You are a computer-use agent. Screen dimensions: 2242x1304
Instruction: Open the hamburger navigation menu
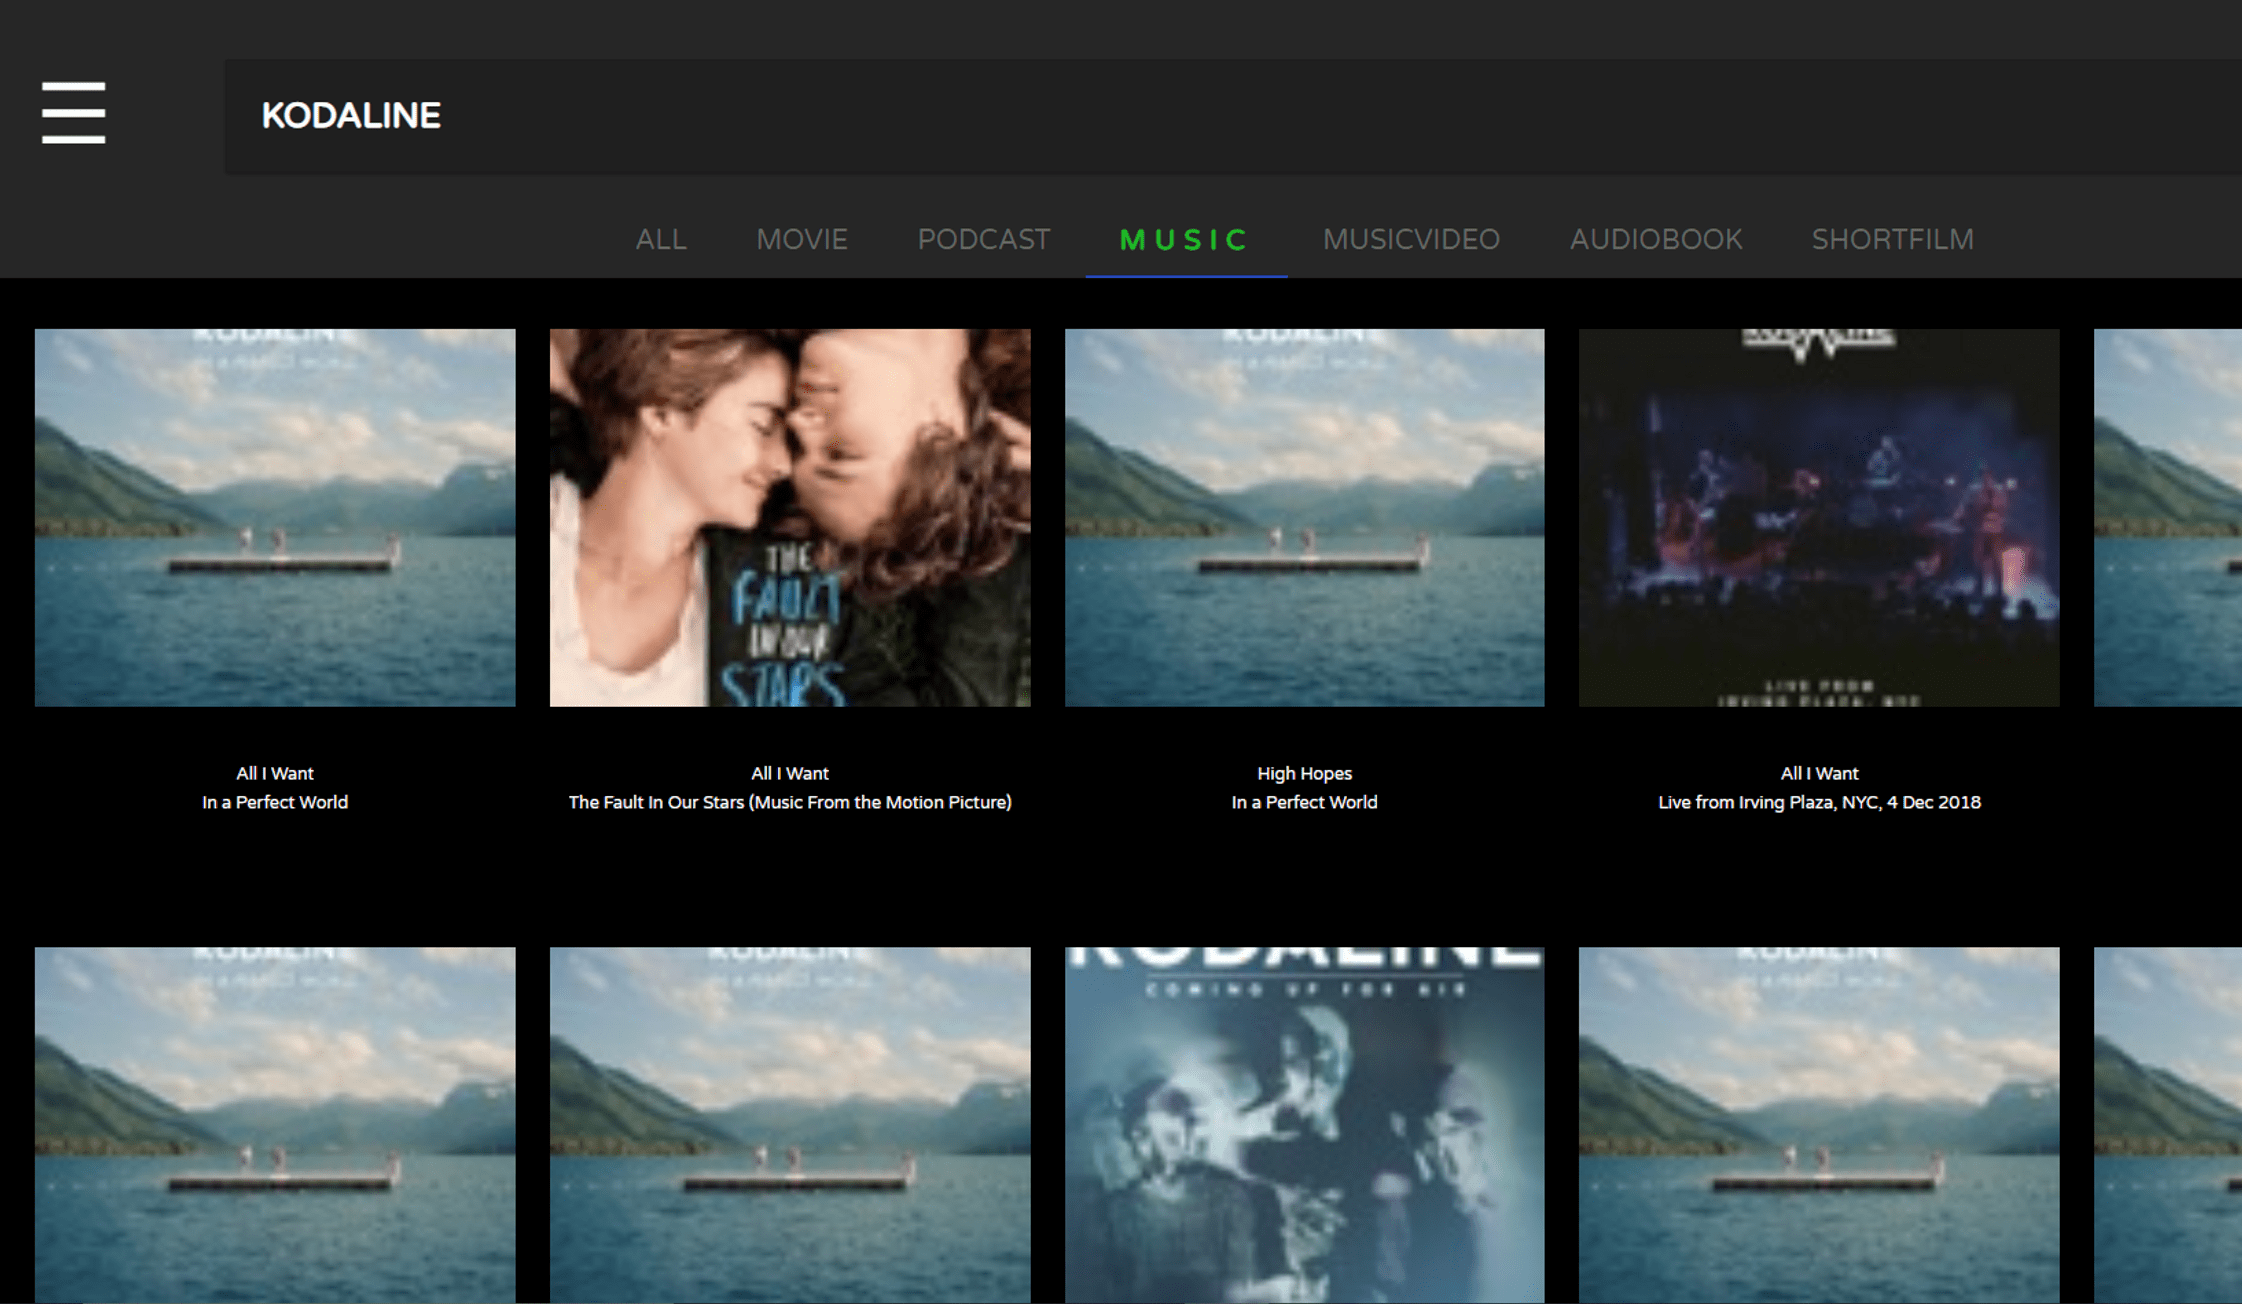[73, 114]
